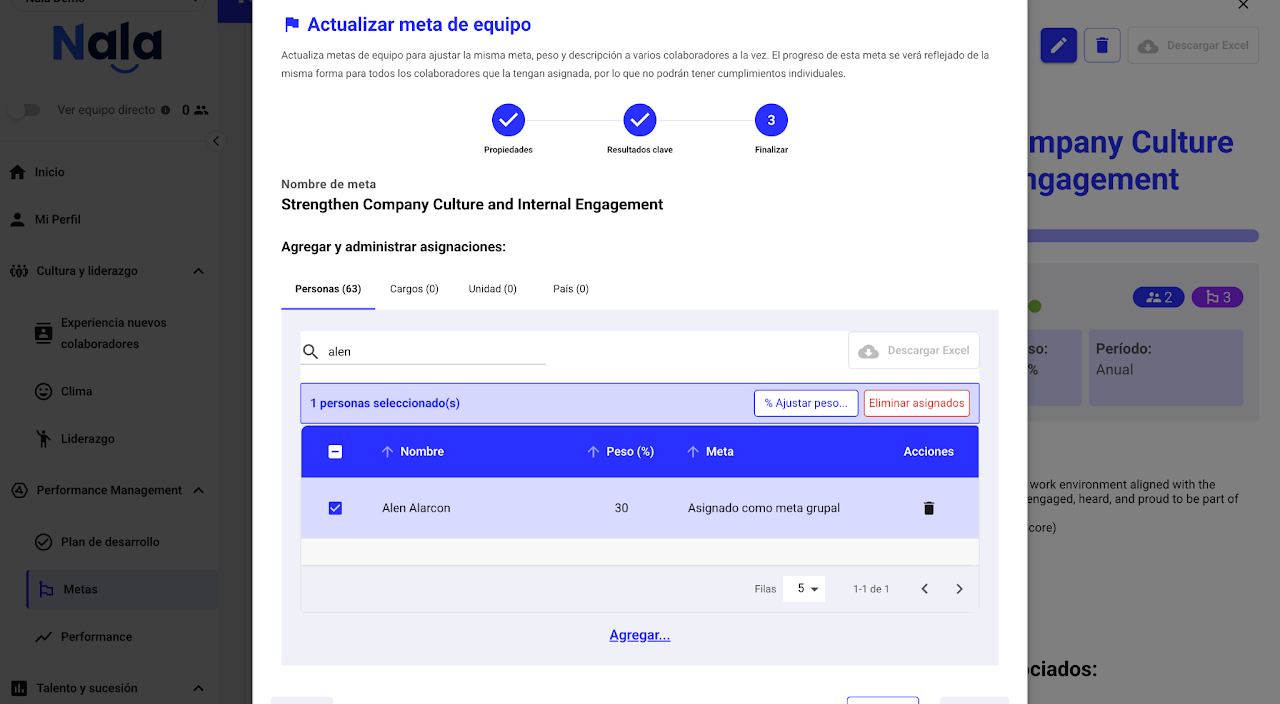Toggle the Ver equipo directo switch

point(25,110)
